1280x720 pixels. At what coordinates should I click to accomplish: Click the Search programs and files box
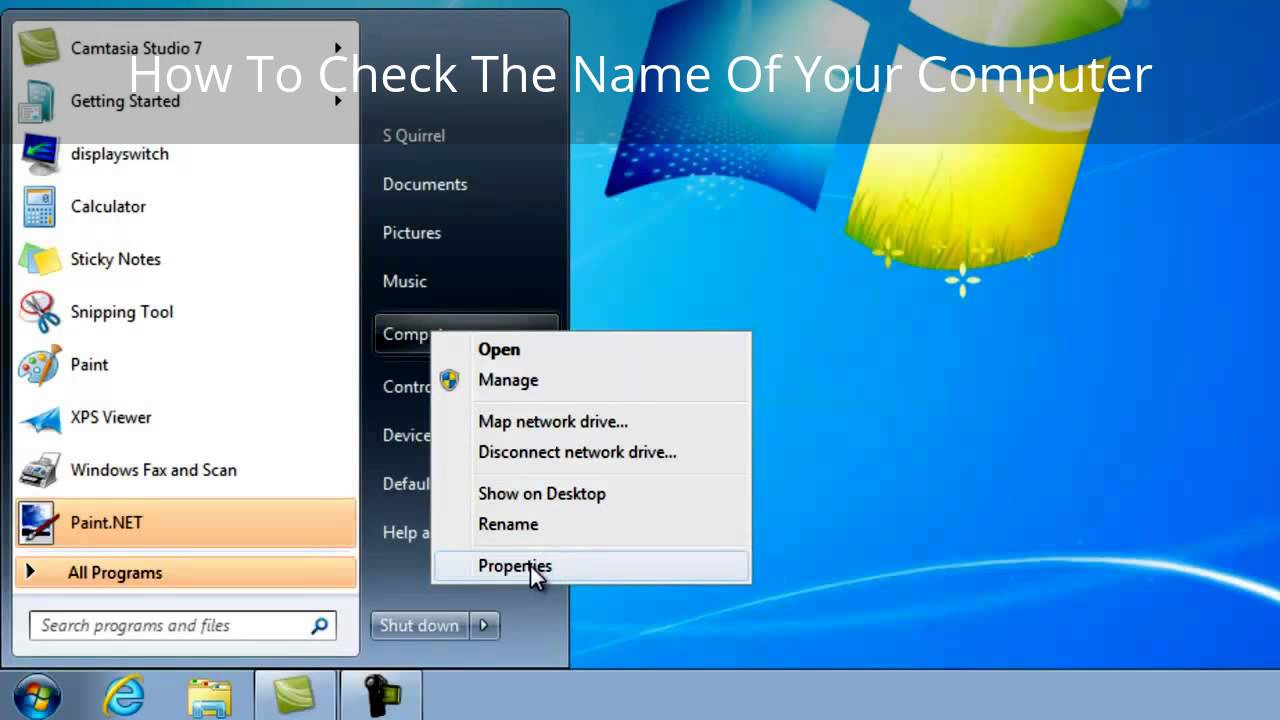click(x=183, y=626)
